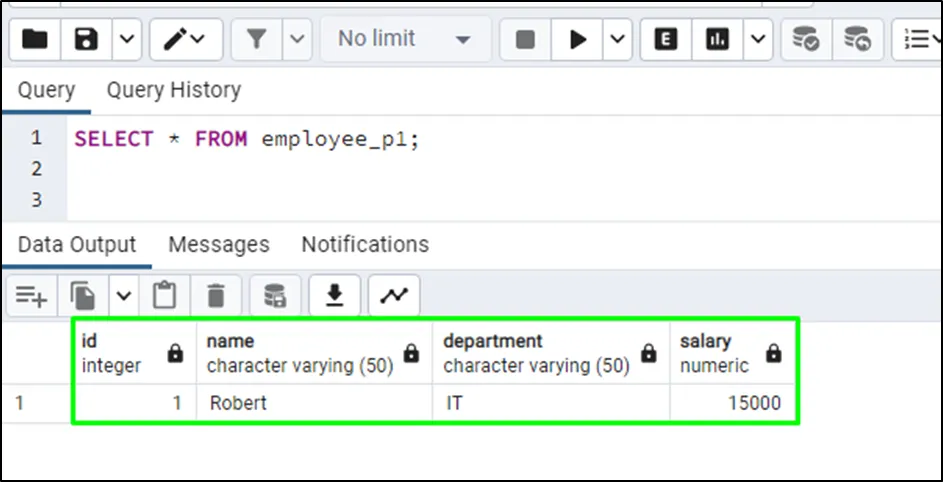Click the Explain Analyze chart icon

717,39
